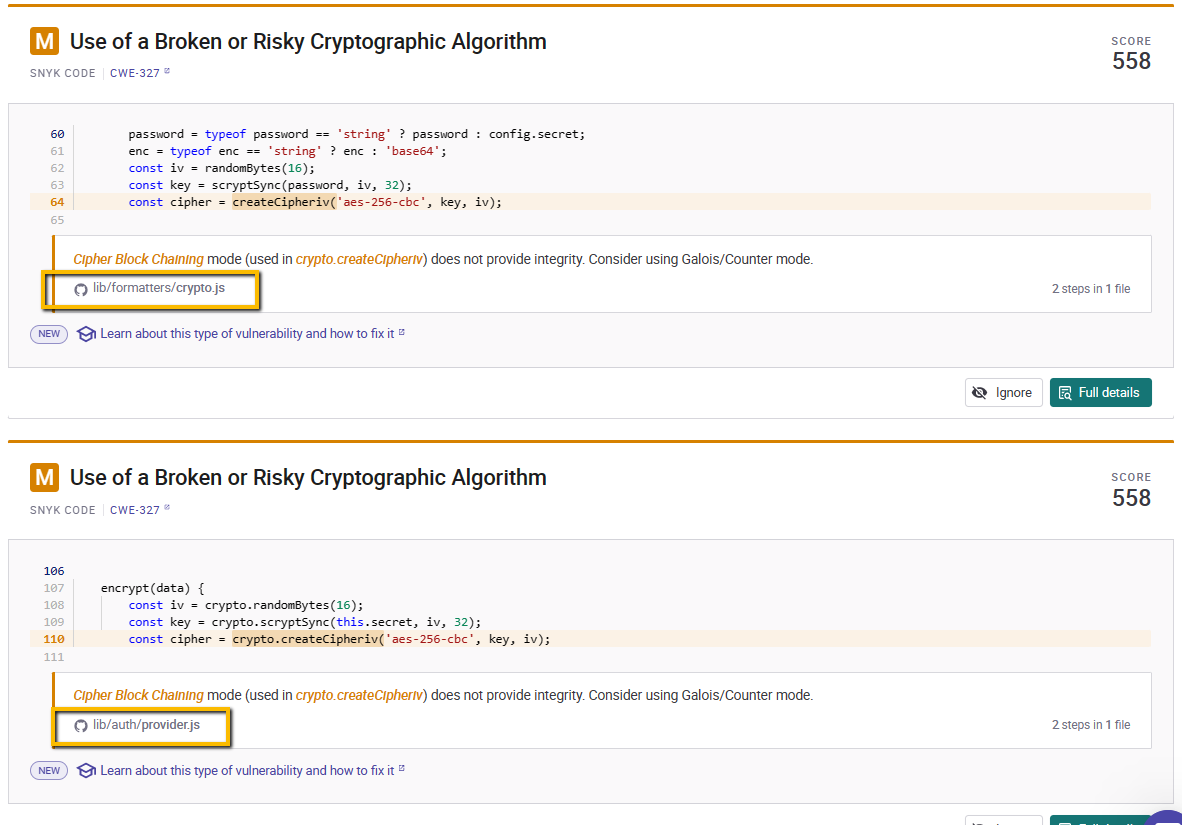Open the lib/formatters/crypto.js file link
The image size is (1182, 825).
point(158,288)
